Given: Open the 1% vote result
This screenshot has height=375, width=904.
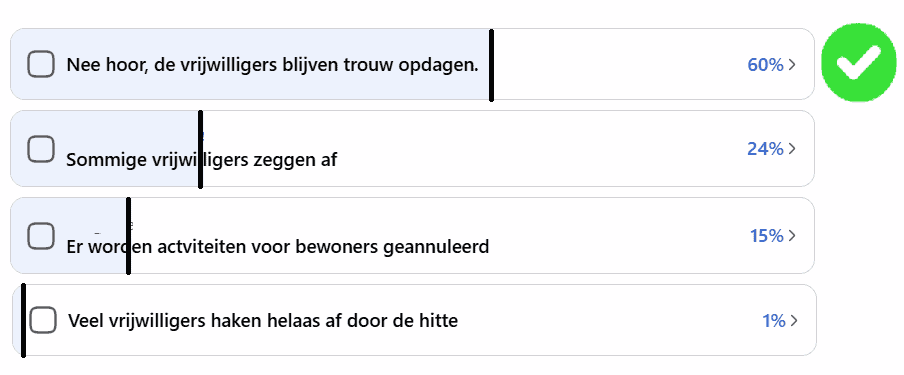Looking at the screenshot, I should (774, 321).
